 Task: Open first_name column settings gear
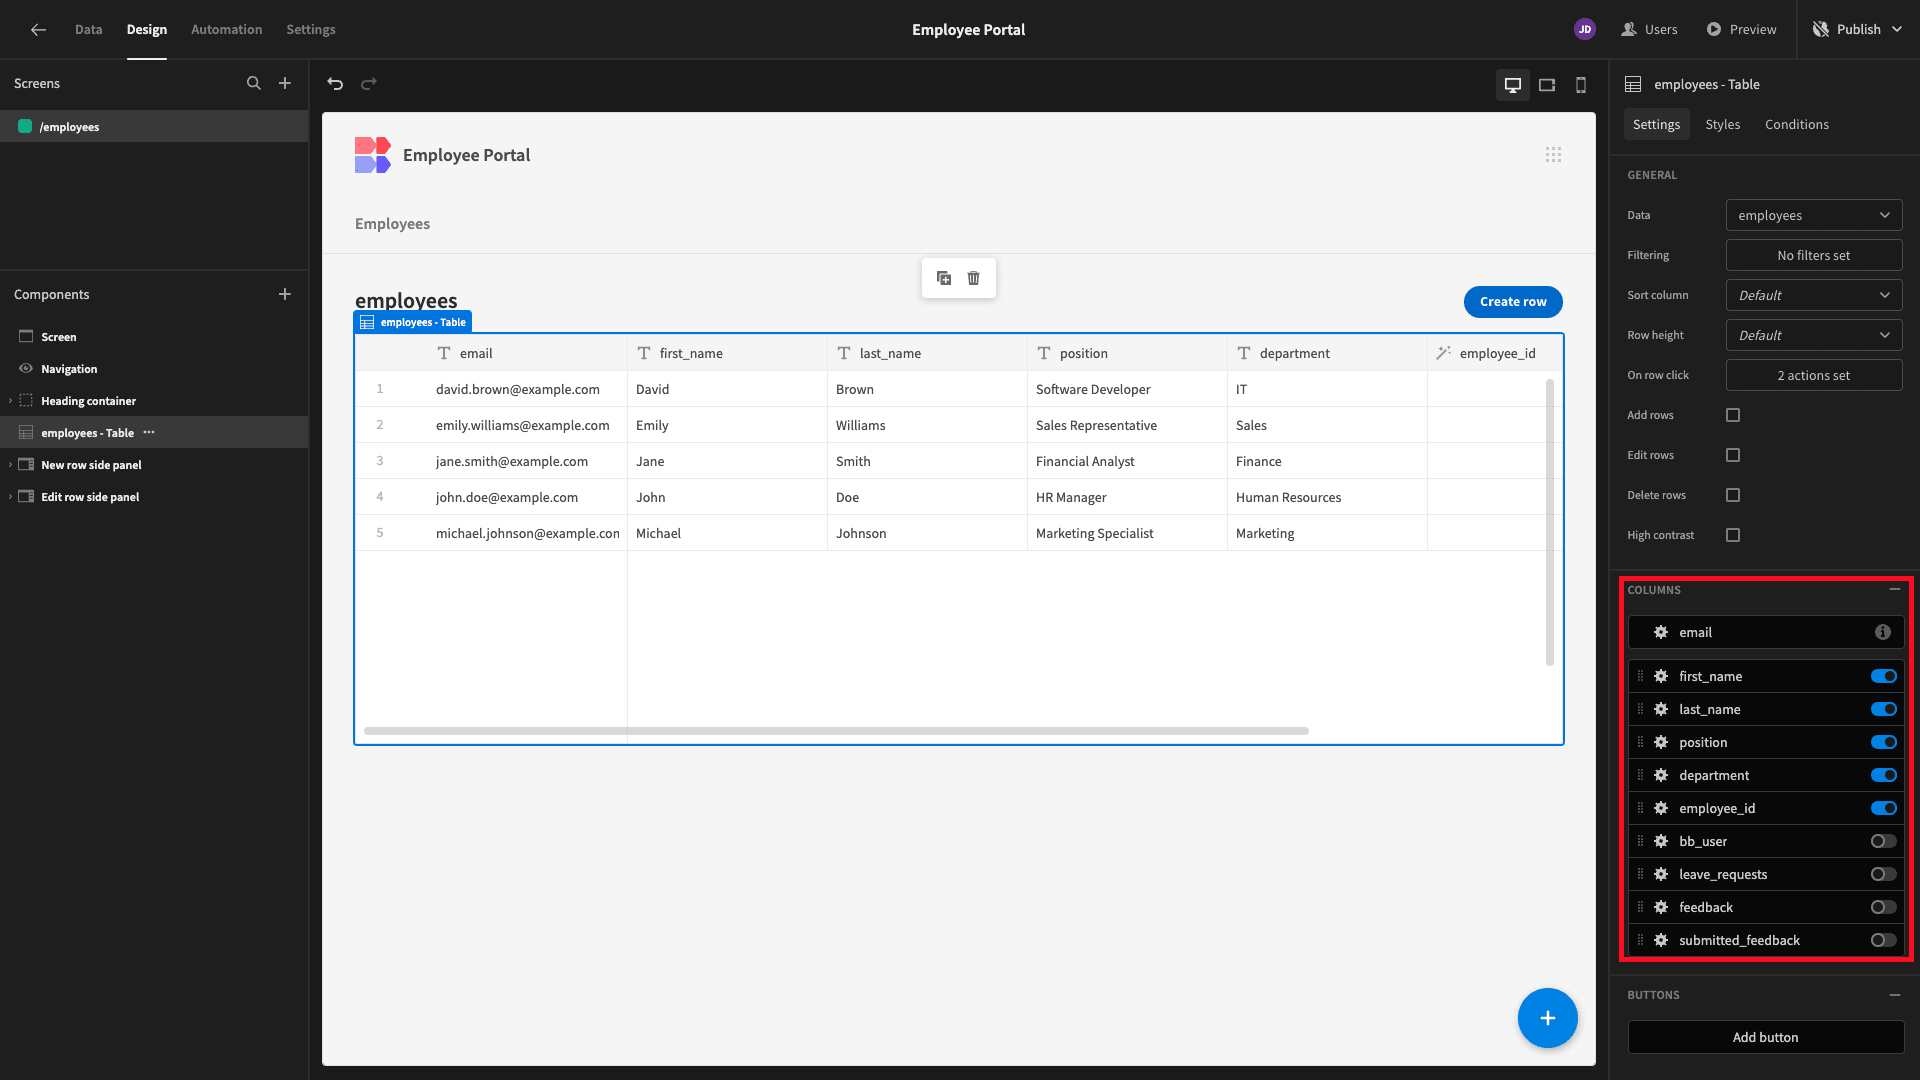[x=1661, y=677]
